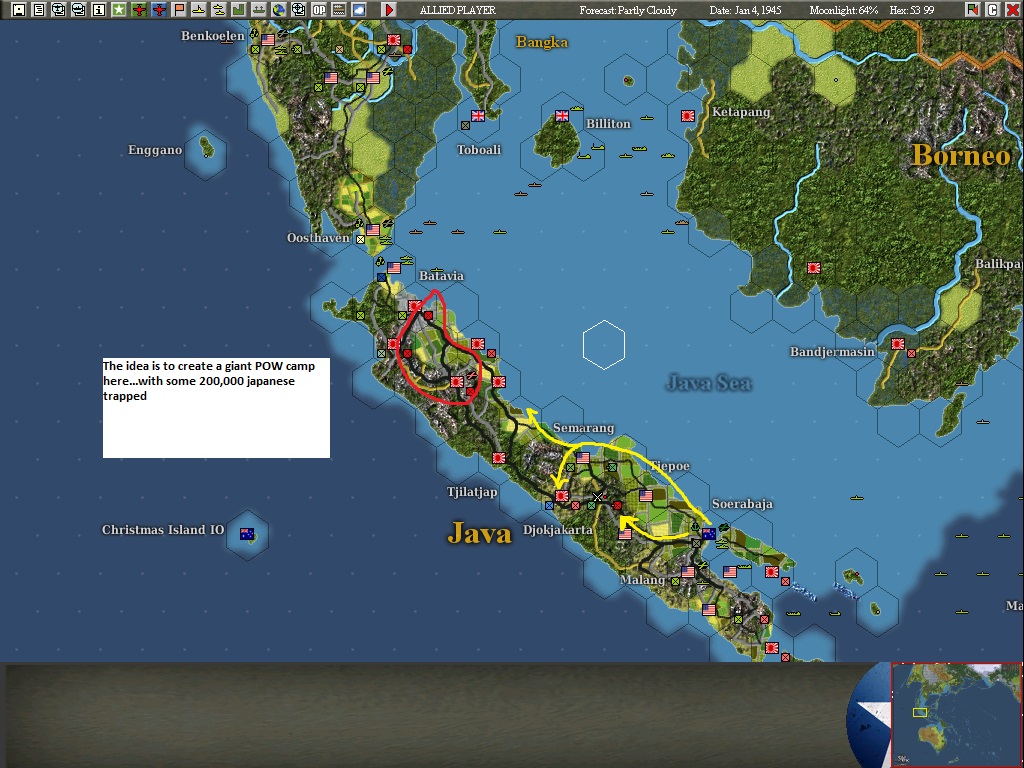Select US flag unit beside Malang
This screenshot has width=1024, height=768.
point(687,572)
